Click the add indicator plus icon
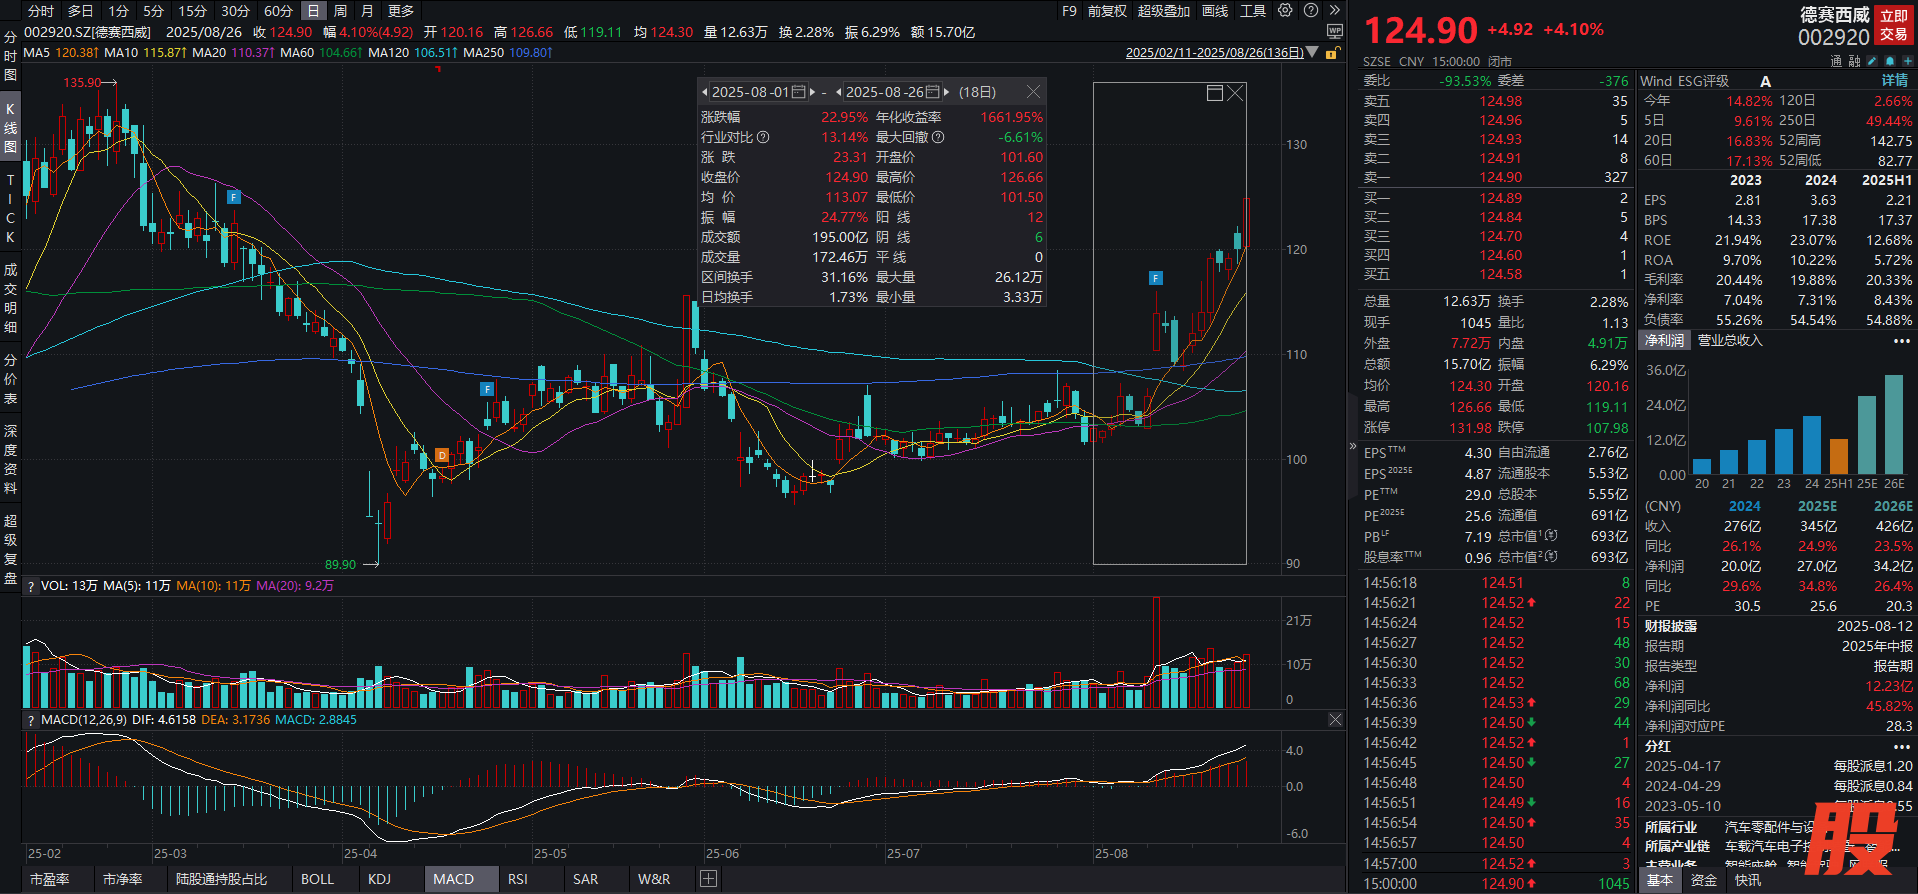The height and width of the screenshot is (894, 1918). pyautogui.click(x=708, y=879)
